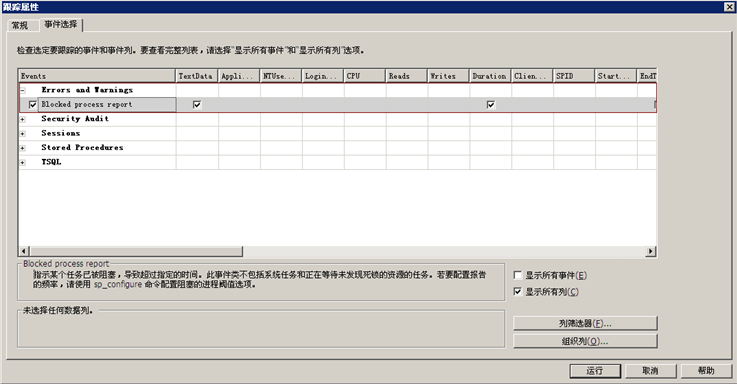Click the NTUse... column header

(x=281, y=76)
